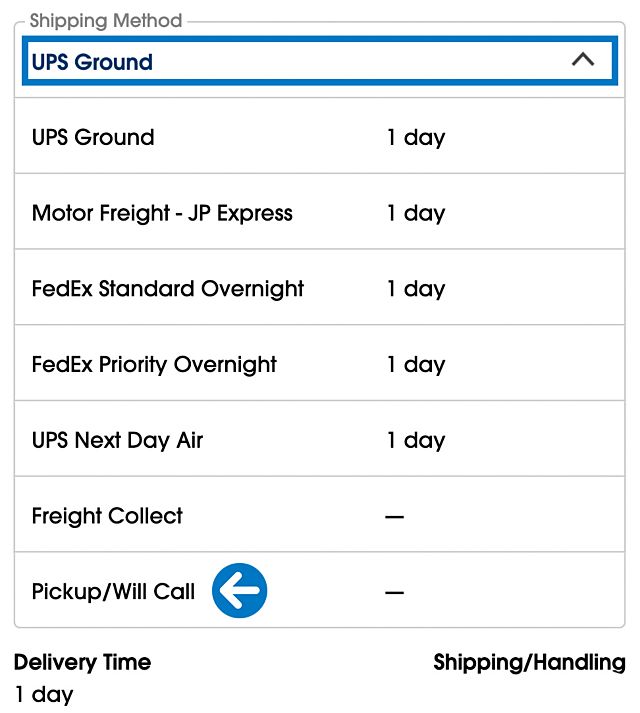This screenshot has width=640, height=713.
Task: Click the dash beside Pickup/Will Call
Action: [394, 593]
